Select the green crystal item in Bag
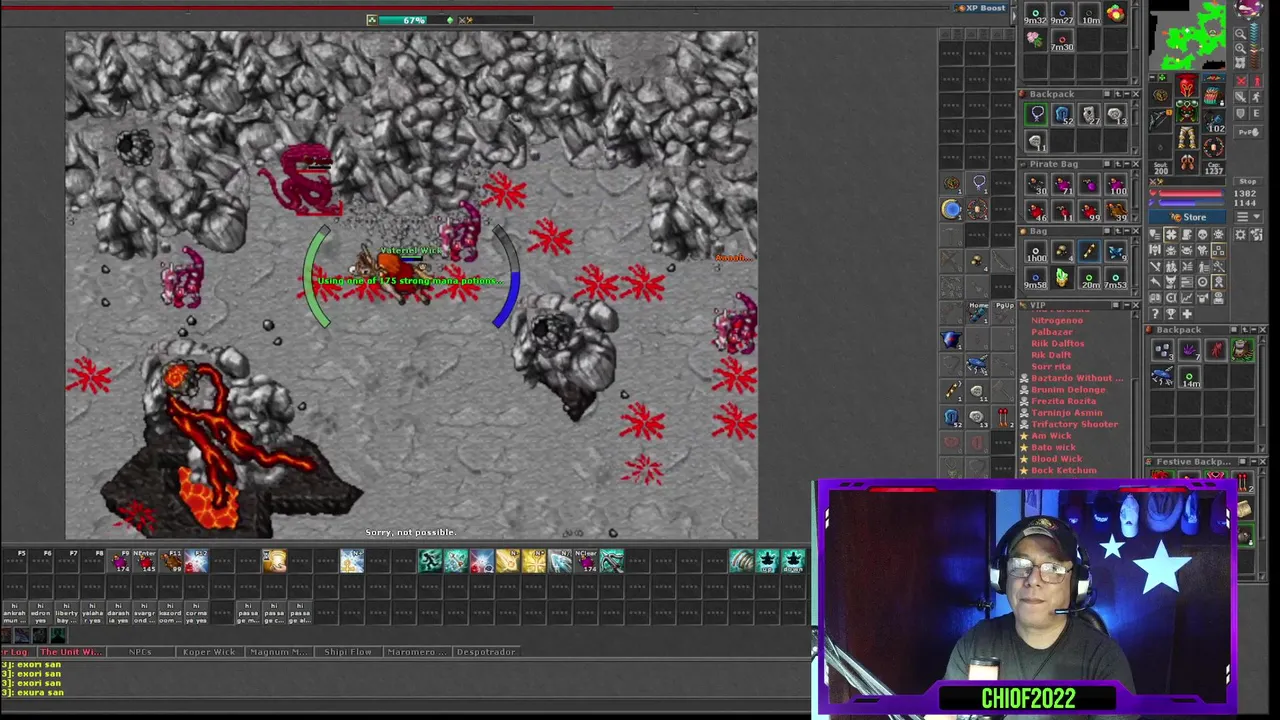Viewport: 1280px width, 720px height. pos(1063,277)
